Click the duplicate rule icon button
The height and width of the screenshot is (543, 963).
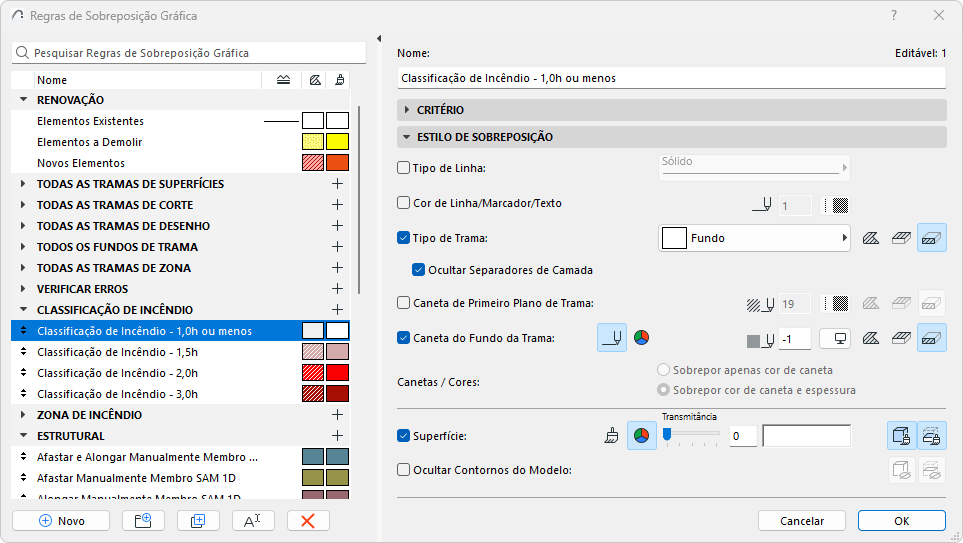198,521
